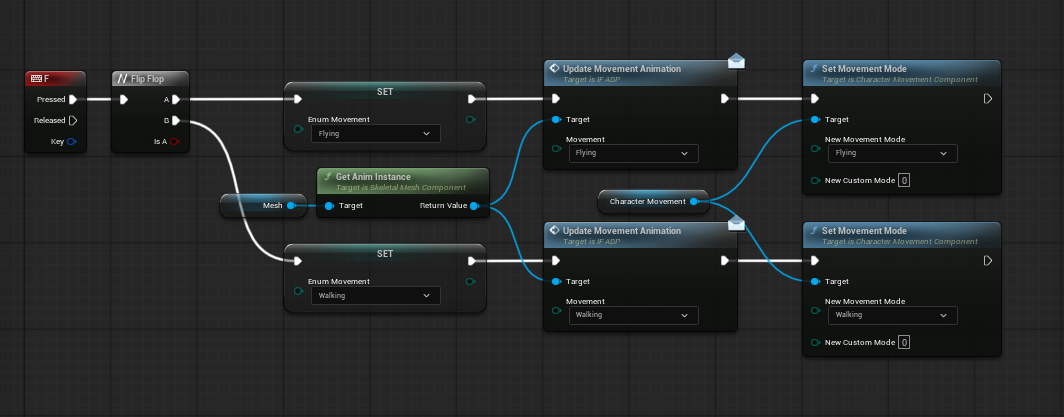Open the Flying dropdown in the top SET node
Viewport: 1064px width, 417px height.
375,133
